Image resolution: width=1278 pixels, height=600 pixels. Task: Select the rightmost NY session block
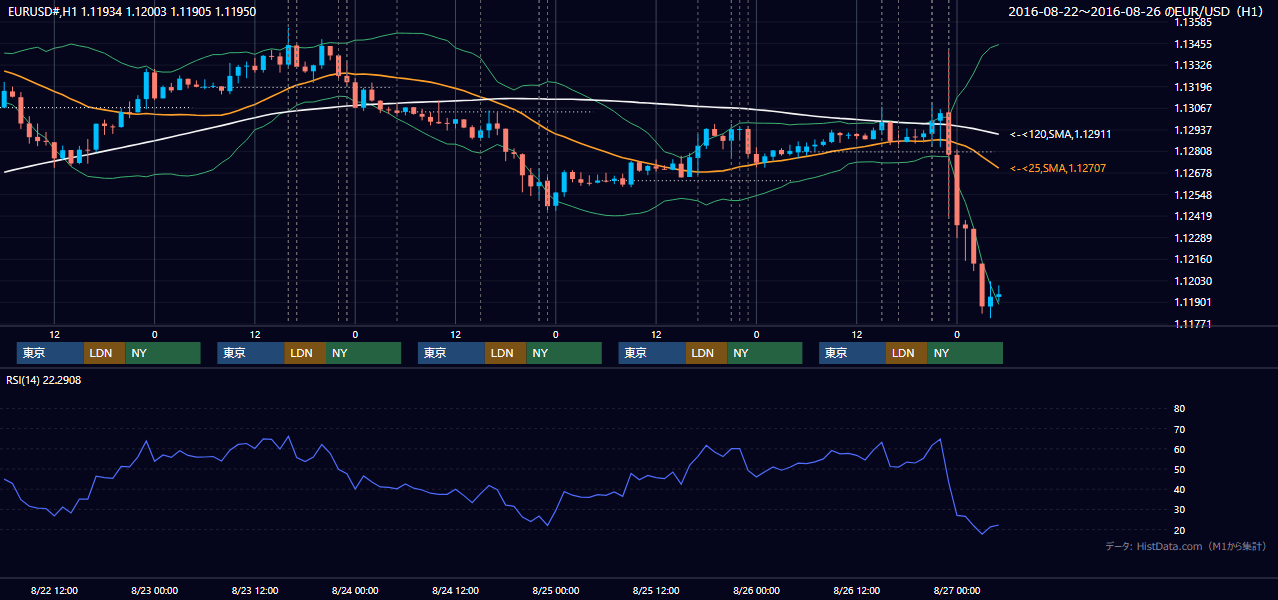pyautogui.click(x=965, y=353)
